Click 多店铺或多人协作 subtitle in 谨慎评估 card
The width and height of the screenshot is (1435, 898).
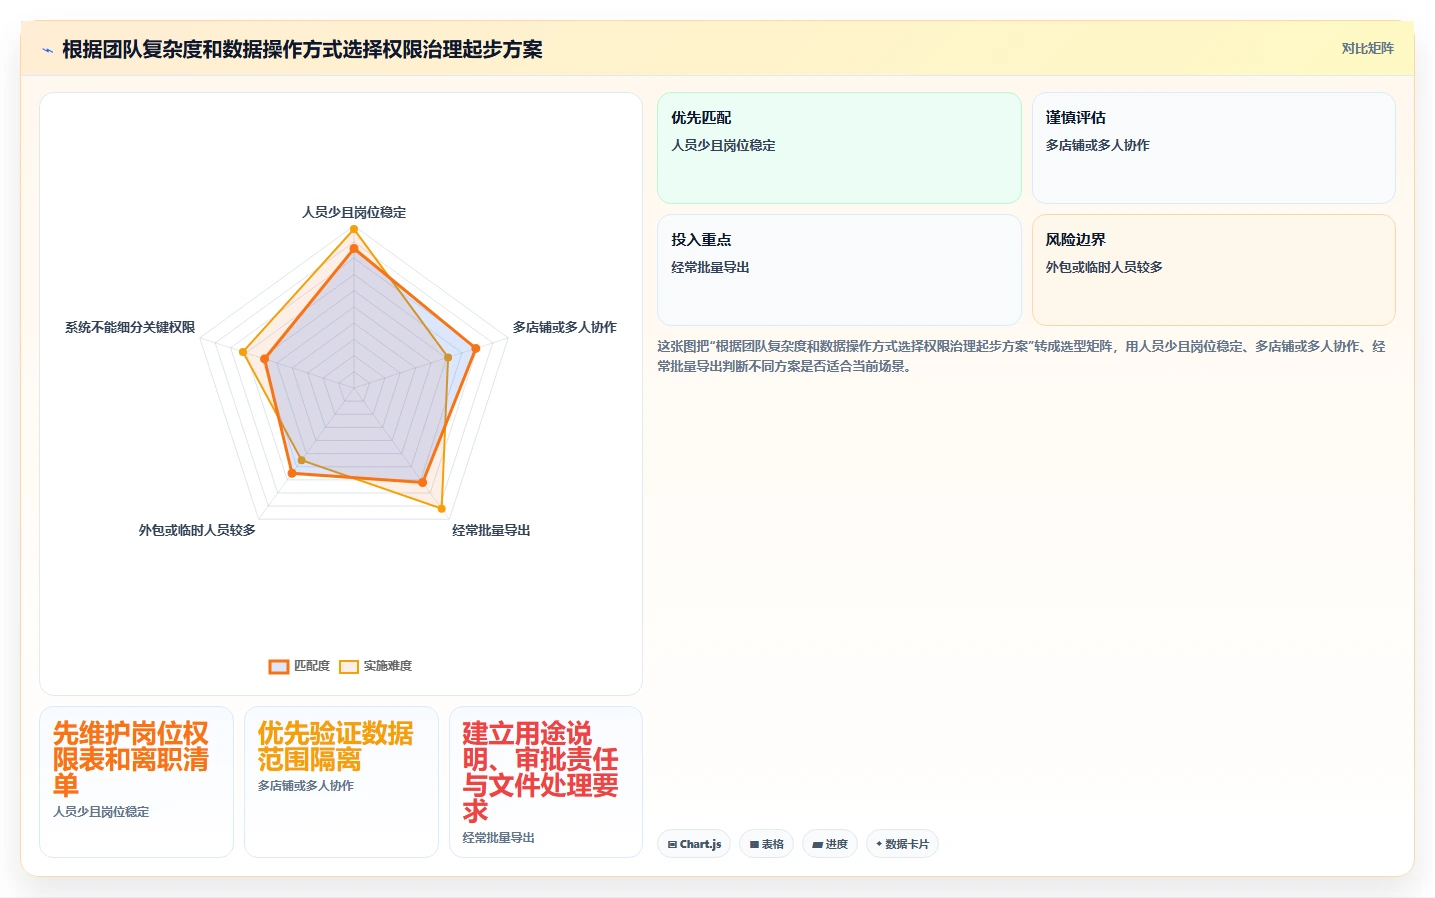tap(1097, 145)
